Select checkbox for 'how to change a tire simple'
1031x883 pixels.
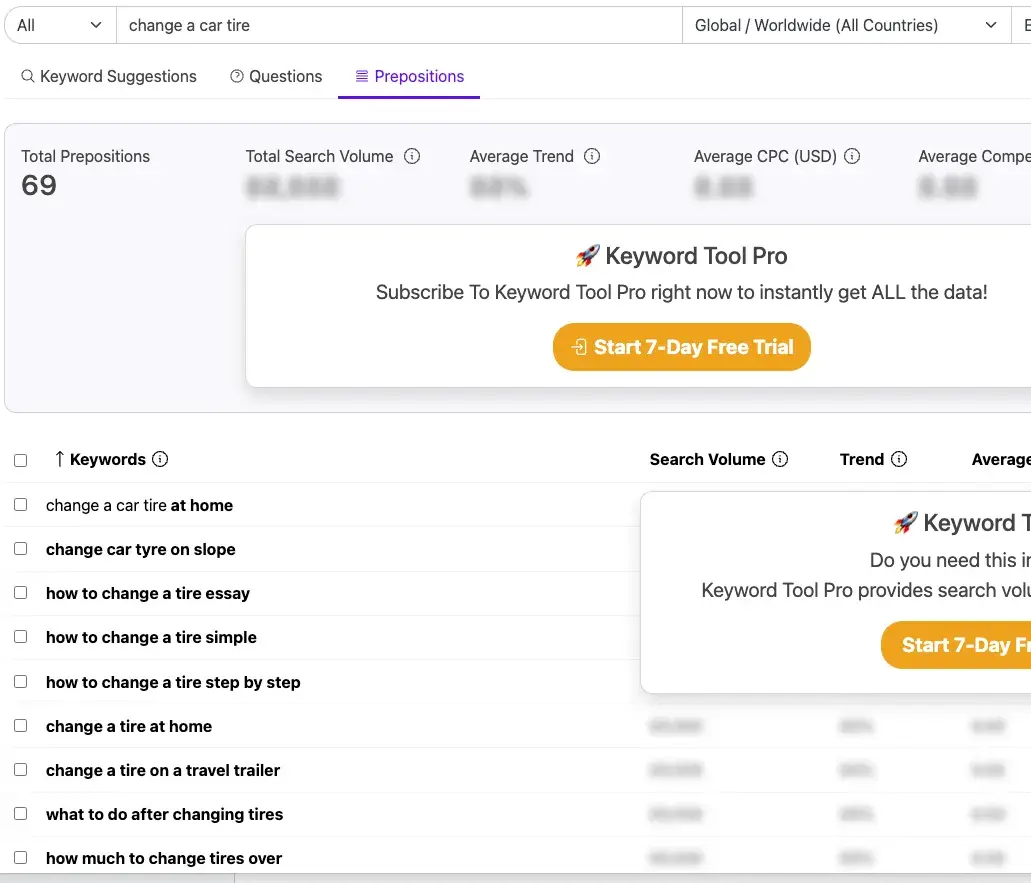20,637
